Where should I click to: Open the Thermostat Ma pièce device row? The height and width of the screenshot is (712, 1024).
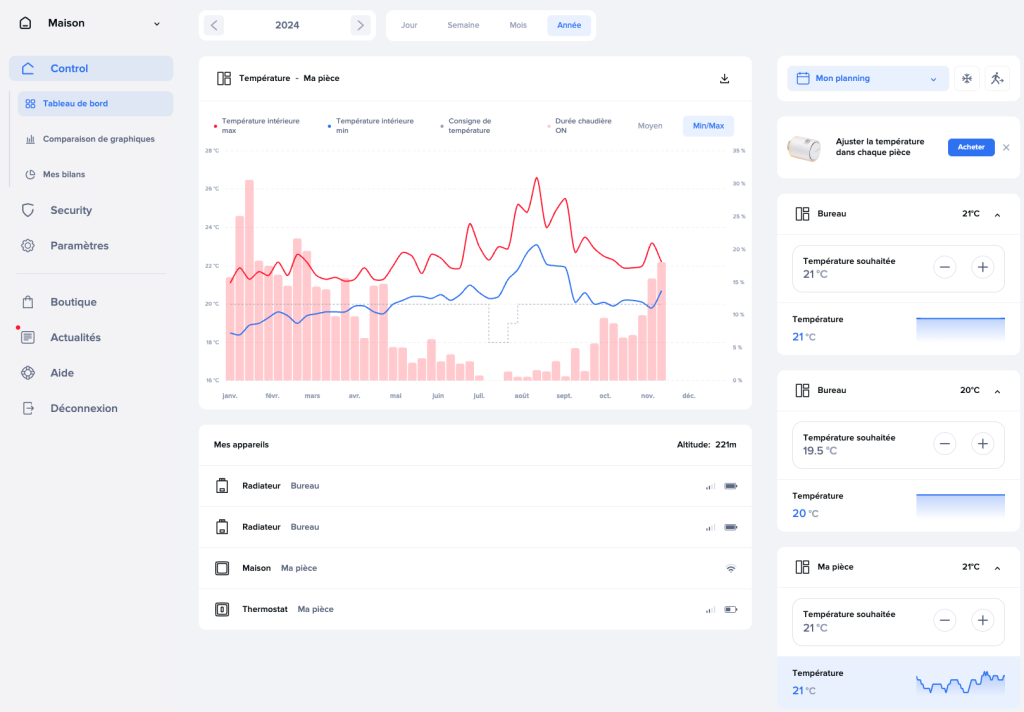475,609
